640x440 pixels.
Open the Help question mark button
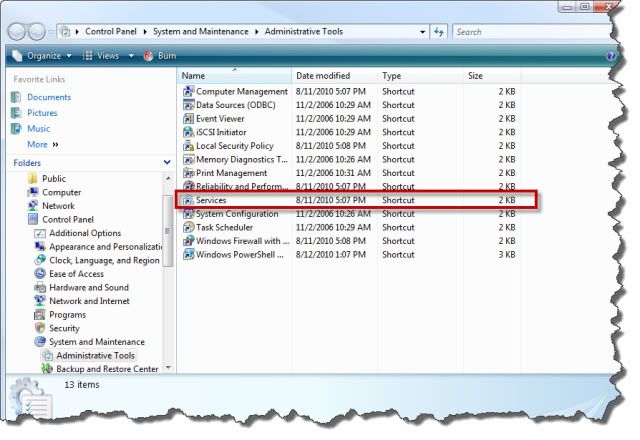tap(611, 56)
